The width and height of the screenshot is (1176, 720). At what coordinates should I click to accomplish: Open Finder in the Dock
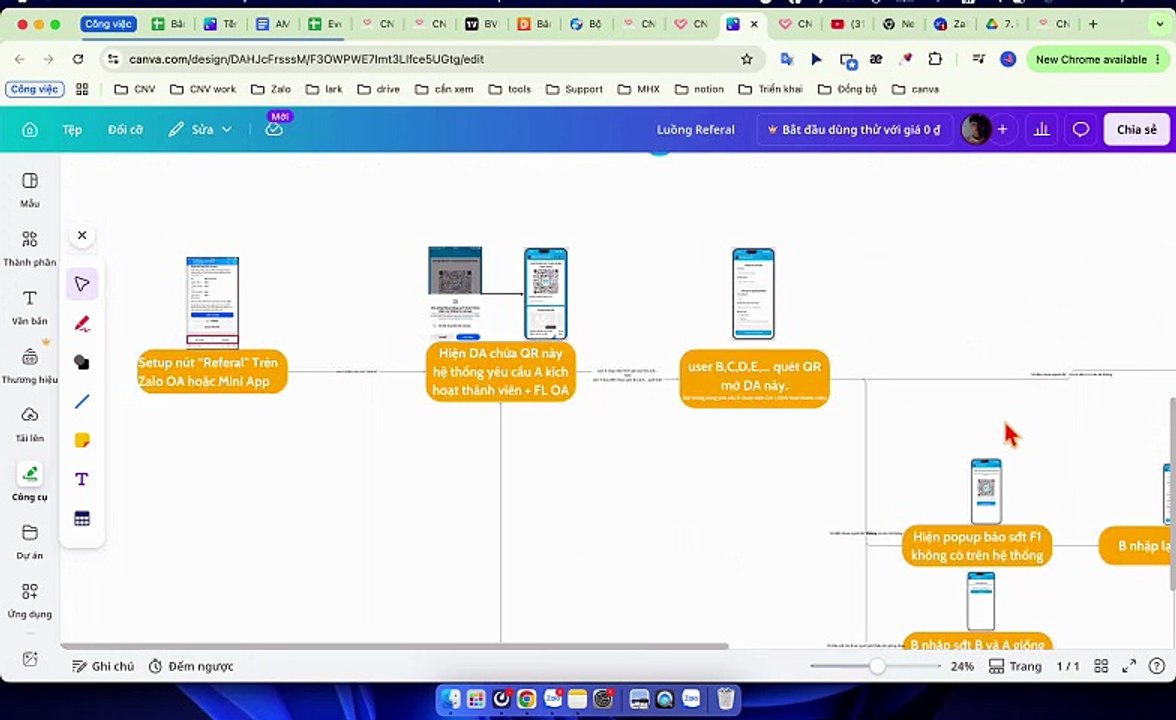[x=450, y=699]
